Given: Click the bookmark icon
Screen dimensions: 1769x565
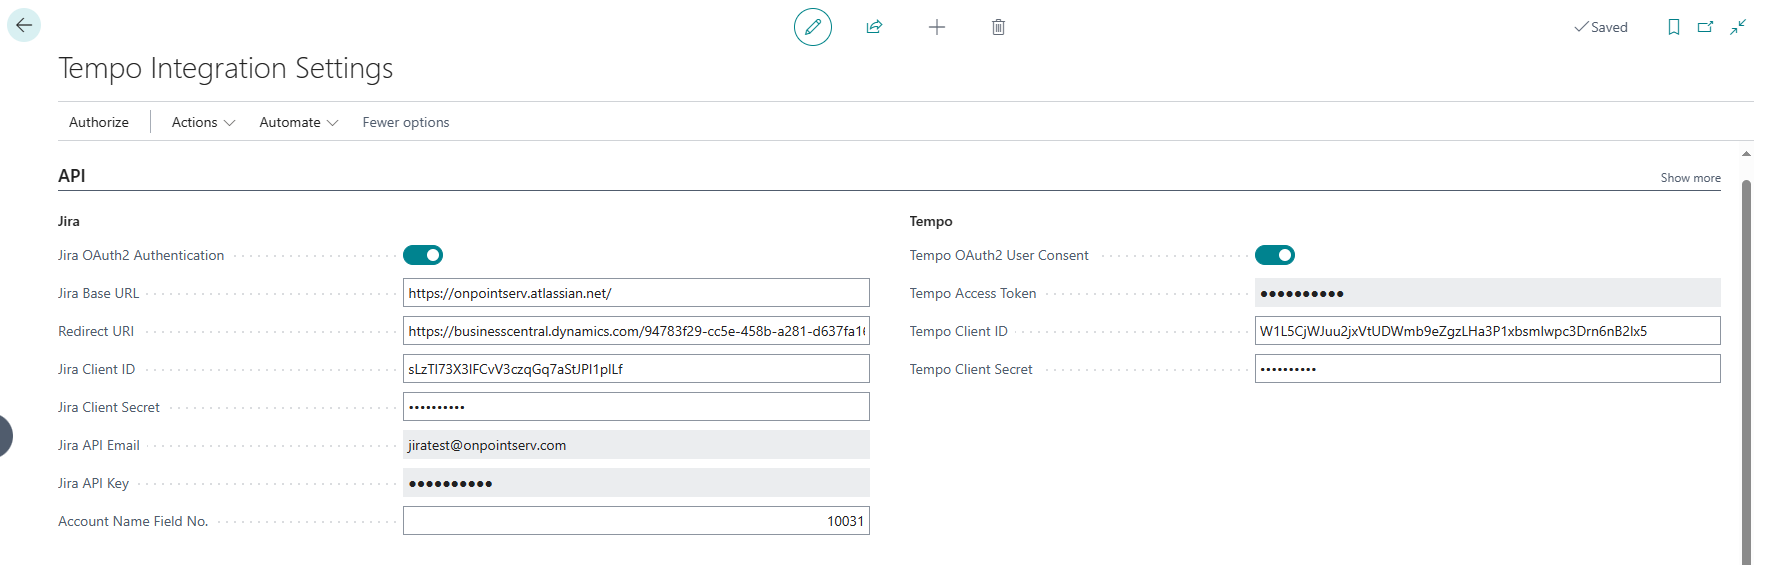Looking at the screenshot, I should [x=1673, y=27].
